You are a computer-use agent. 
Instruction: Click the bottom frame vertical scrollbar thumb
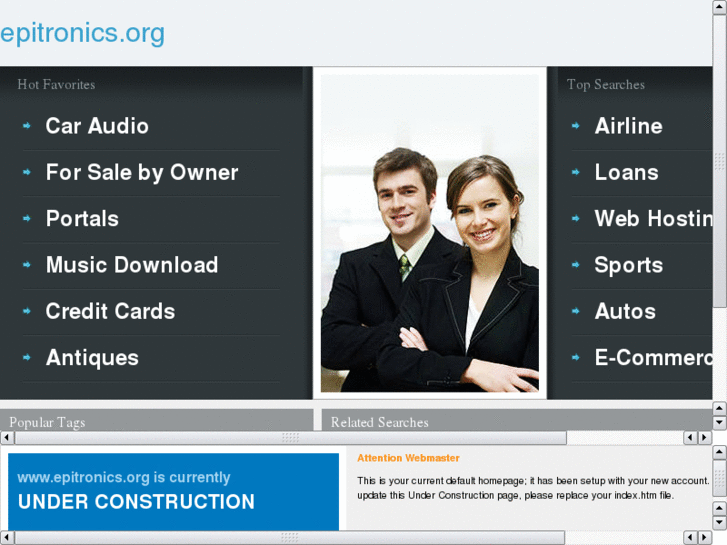(719, 478)
